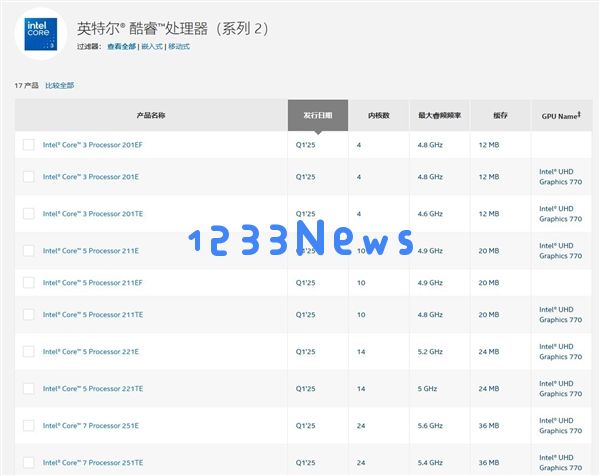The height and width of the screenshot is (476, 600).
Task: Click the 4.6 GHz frequency cell
Action: 430,214
